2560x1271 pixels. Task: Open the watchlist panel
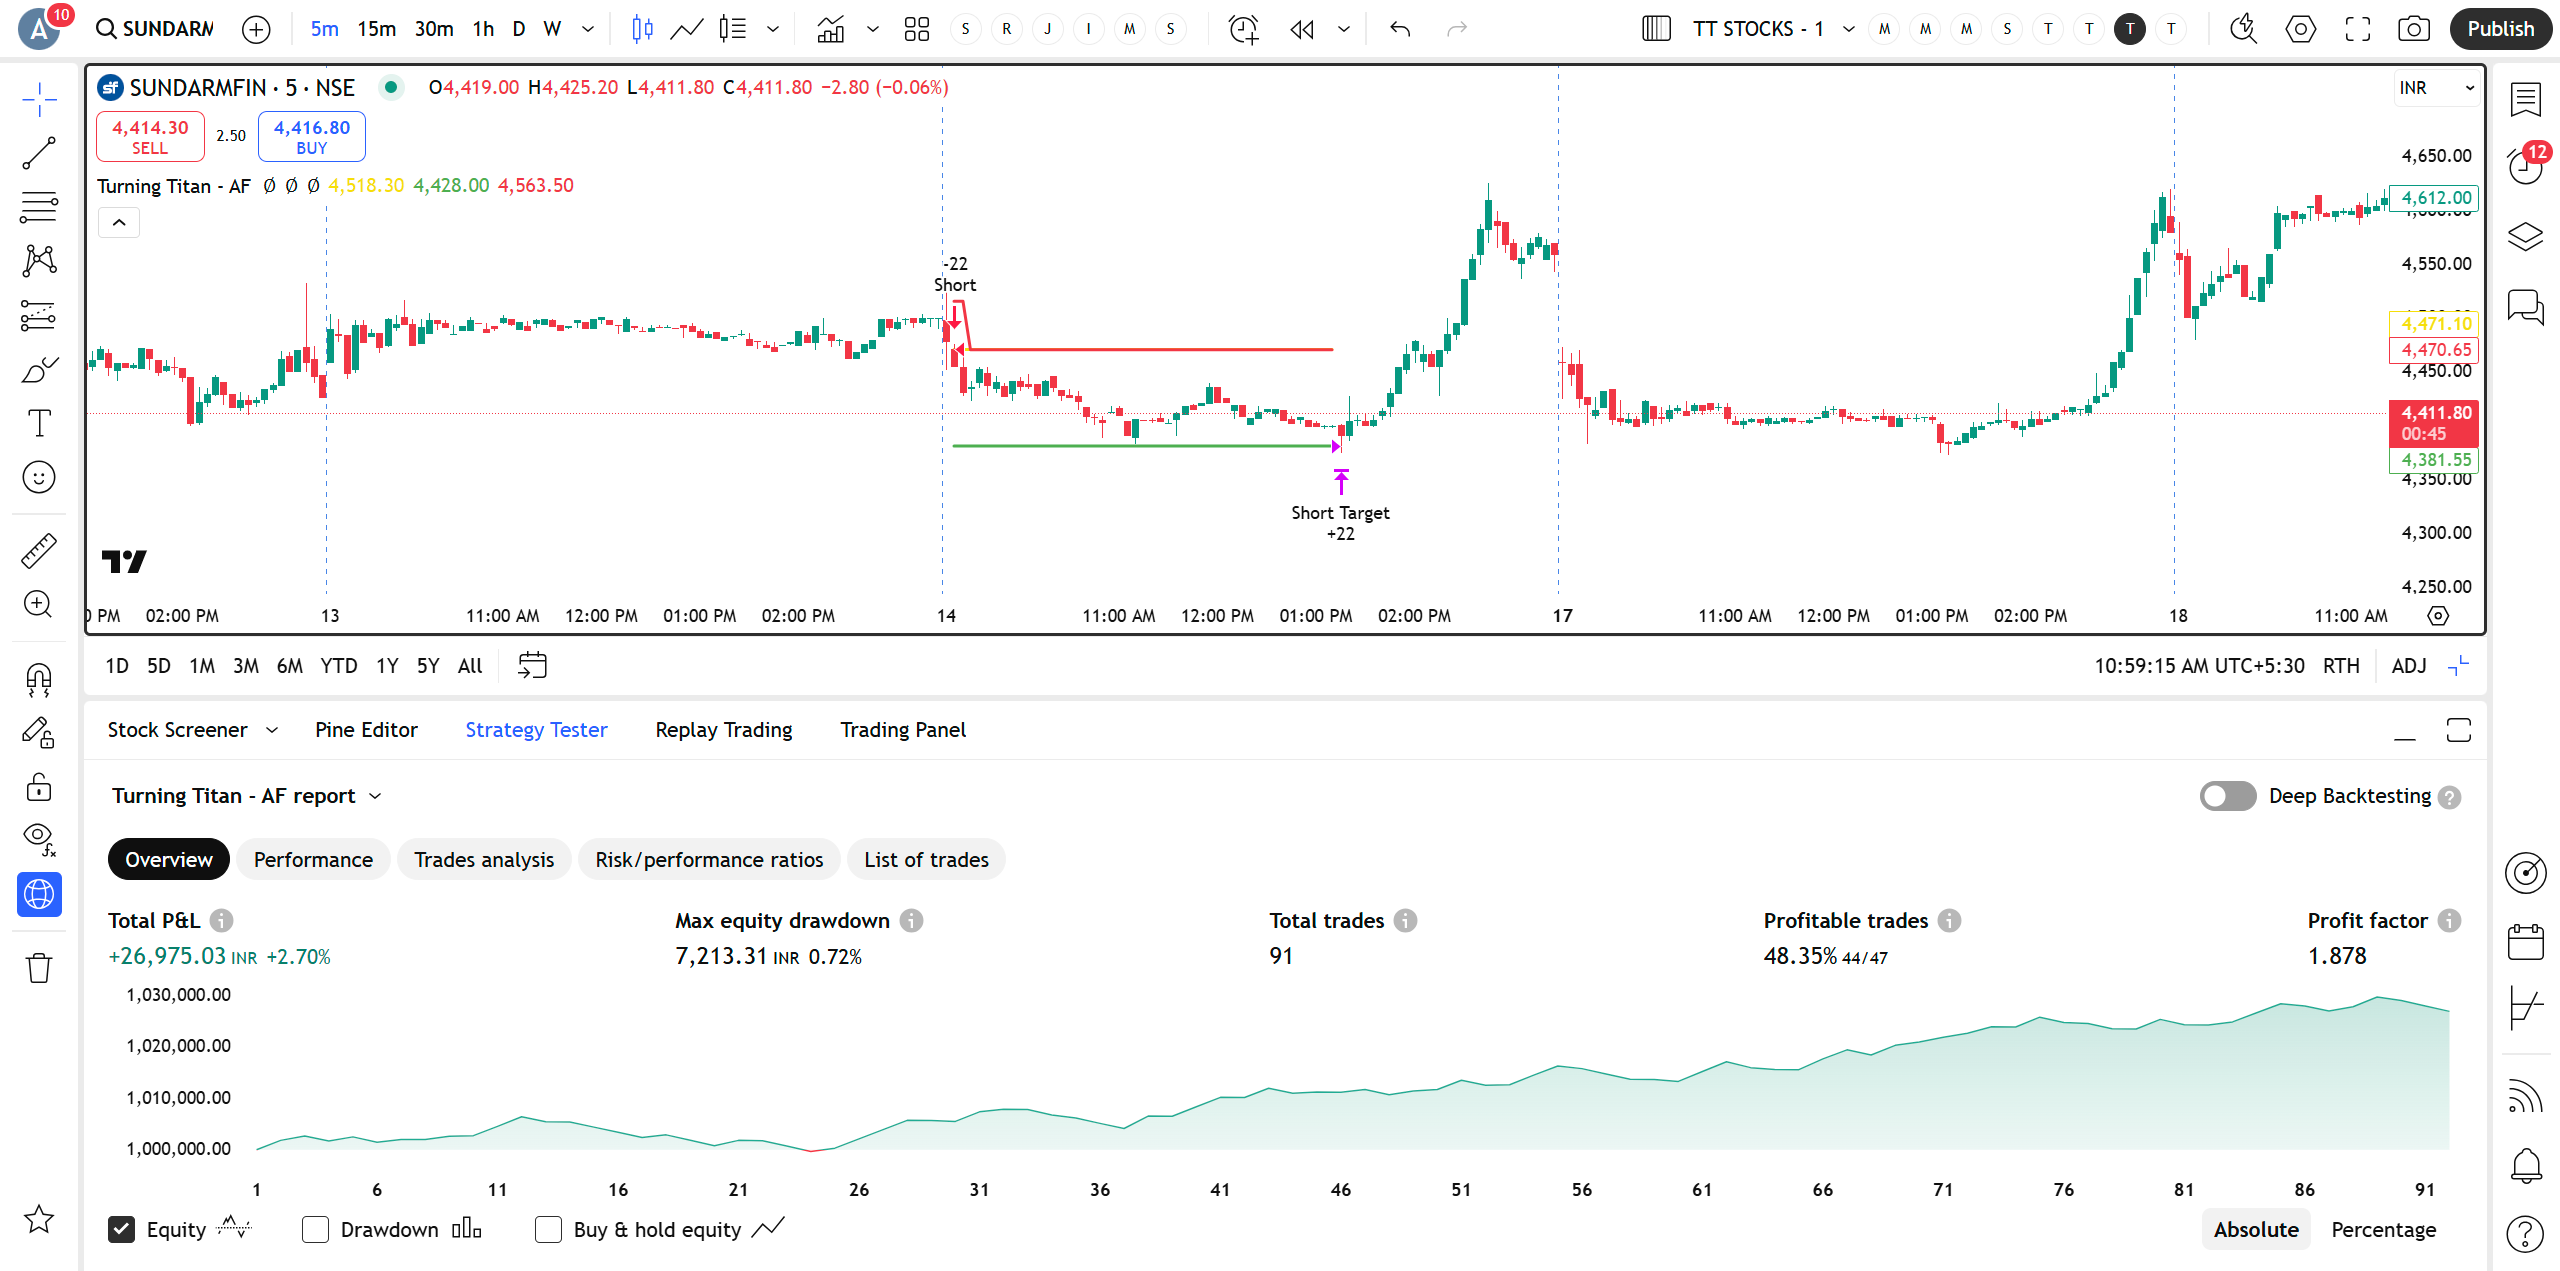click(2526, 99)
